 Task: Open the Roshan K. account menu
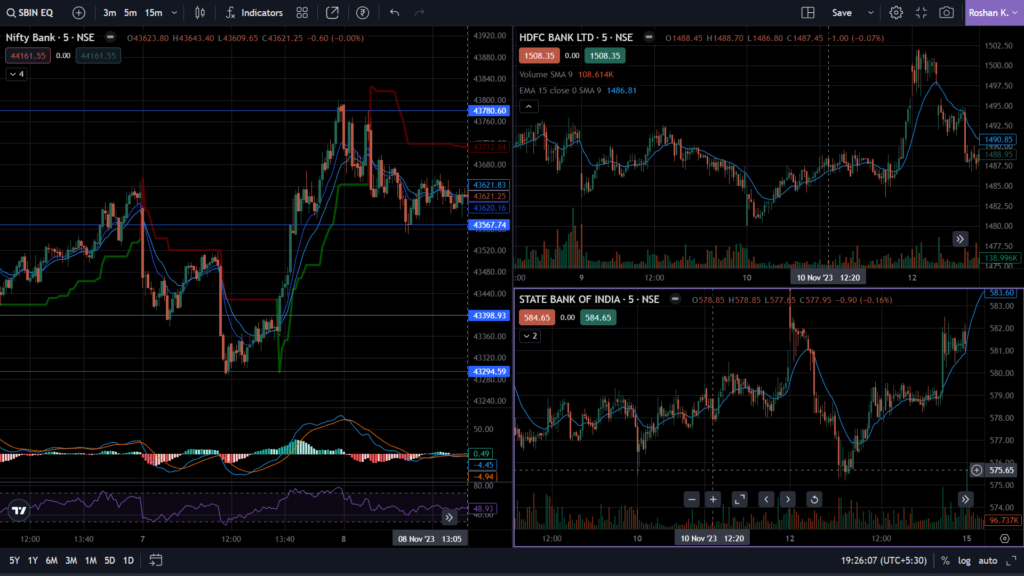pos(994,12)
